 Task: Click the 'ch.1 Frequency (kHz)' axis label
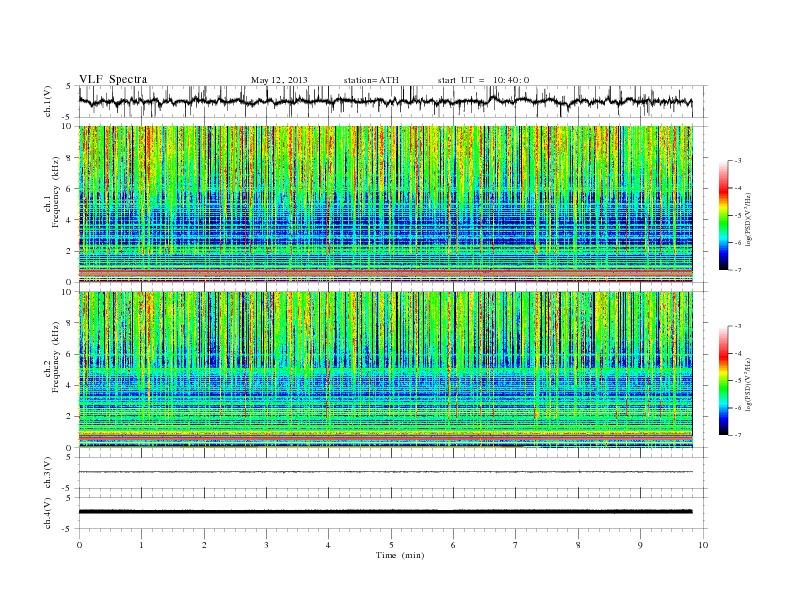click(x=52, y=192)
